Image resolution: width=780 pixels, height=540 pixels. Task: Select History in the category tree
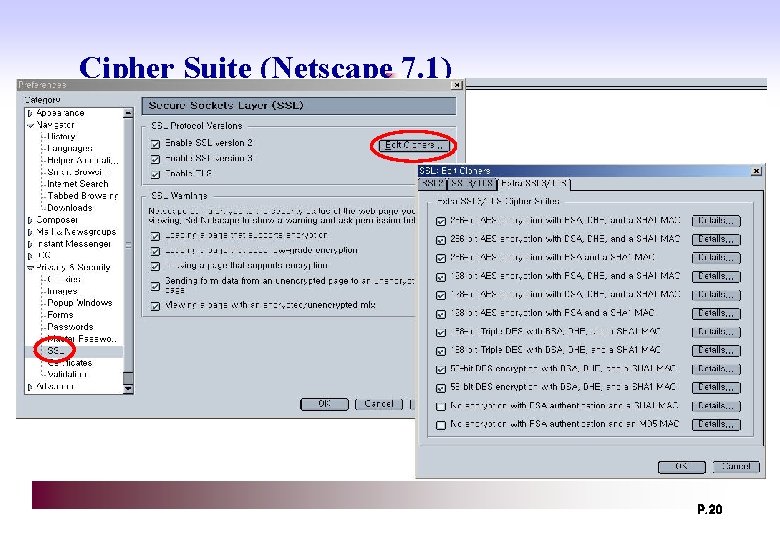coord(61,136)
